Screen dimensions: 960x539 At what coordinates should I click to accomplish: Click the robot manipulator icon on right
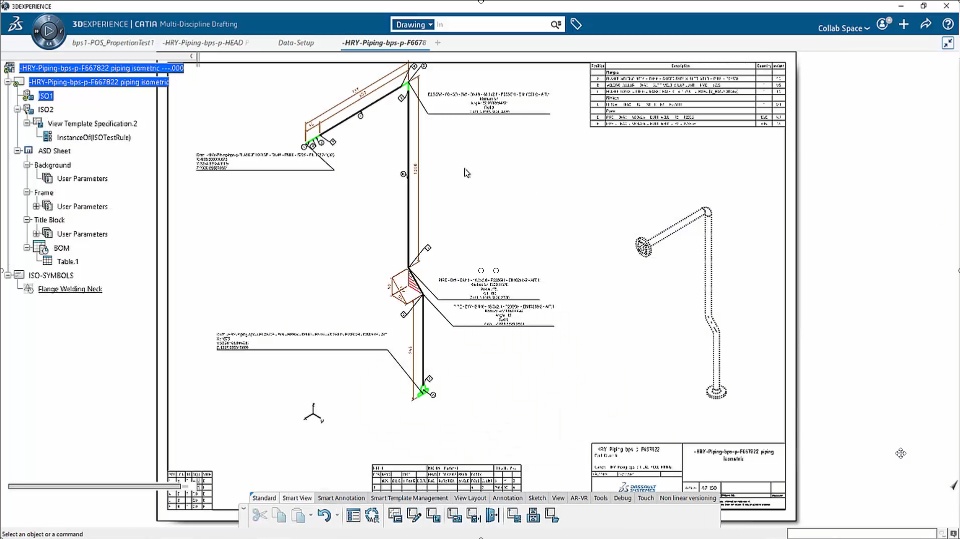pos(901,453)
